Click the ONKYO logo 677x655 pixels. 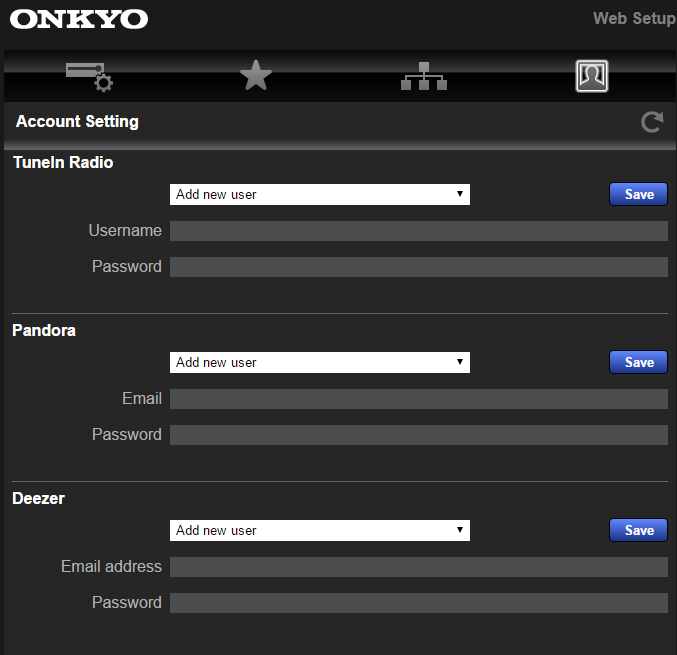tap(79, 19)
